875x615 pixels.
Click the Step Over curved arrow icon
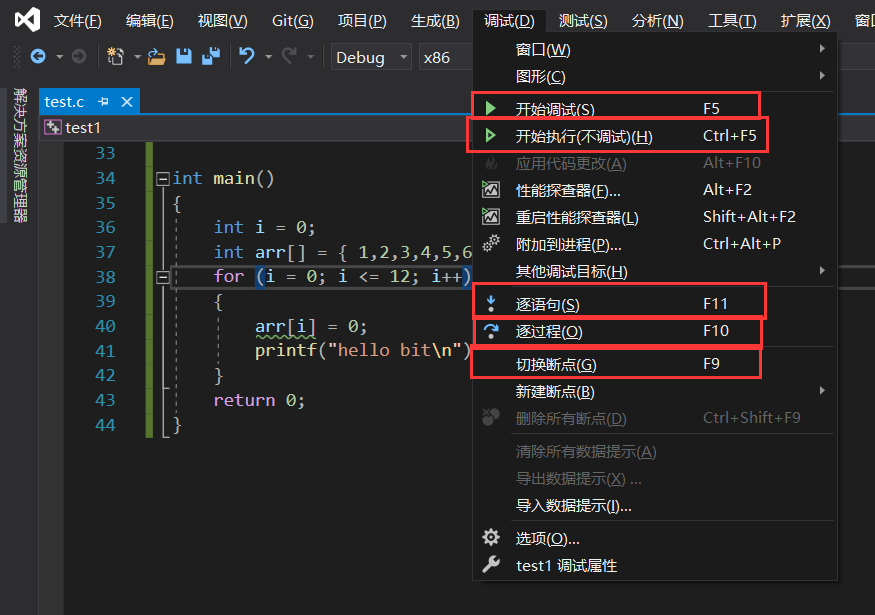(491, 330)
